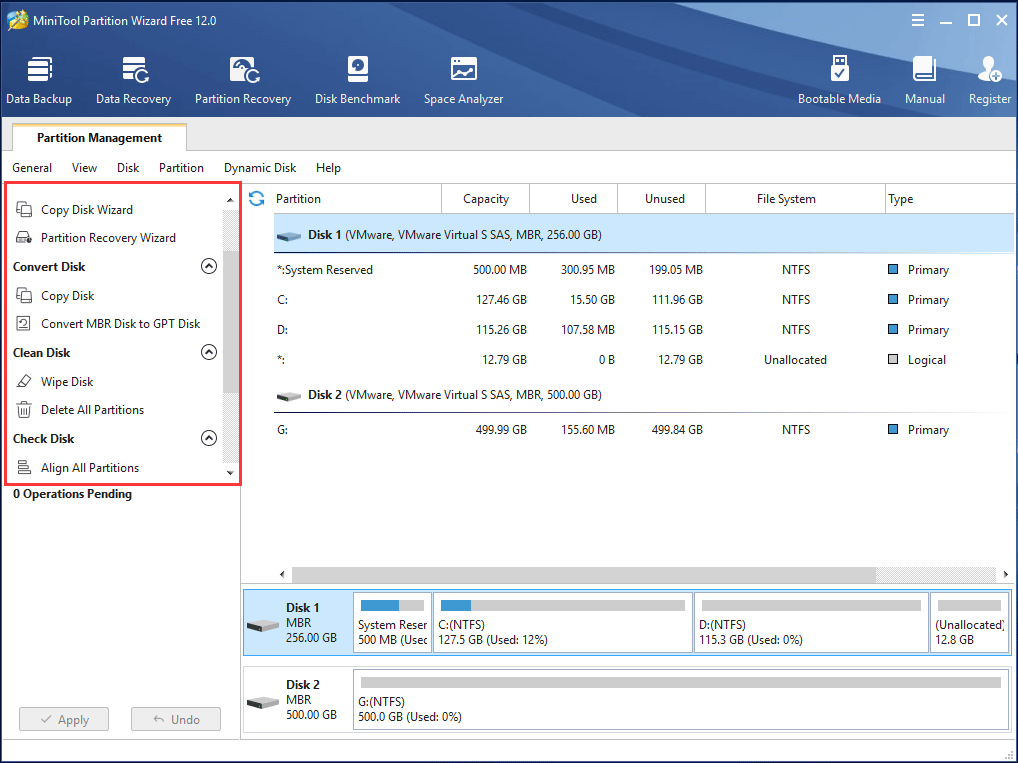
Task: Sort by the Unused column header
Action: (x=662, y=199)
